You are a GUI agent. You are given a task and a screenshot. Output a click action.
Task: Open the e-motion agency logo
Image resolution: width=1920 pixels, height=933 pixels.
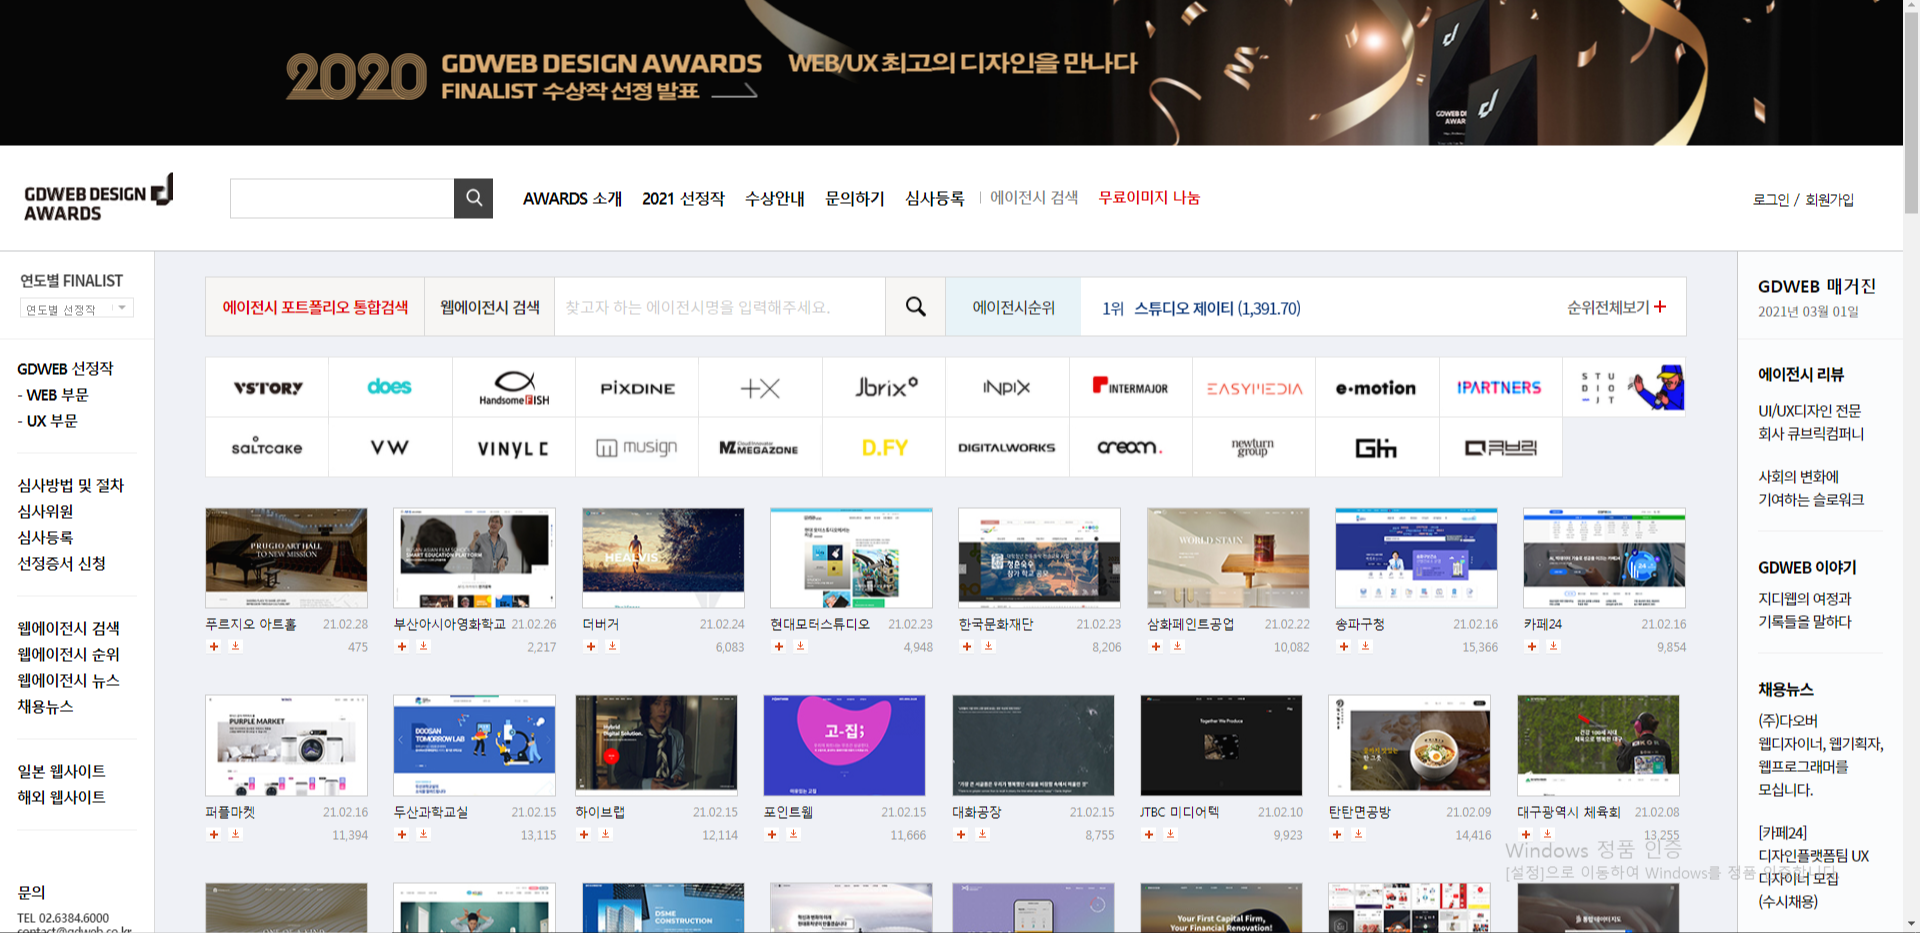click(x=1377, y=388)
